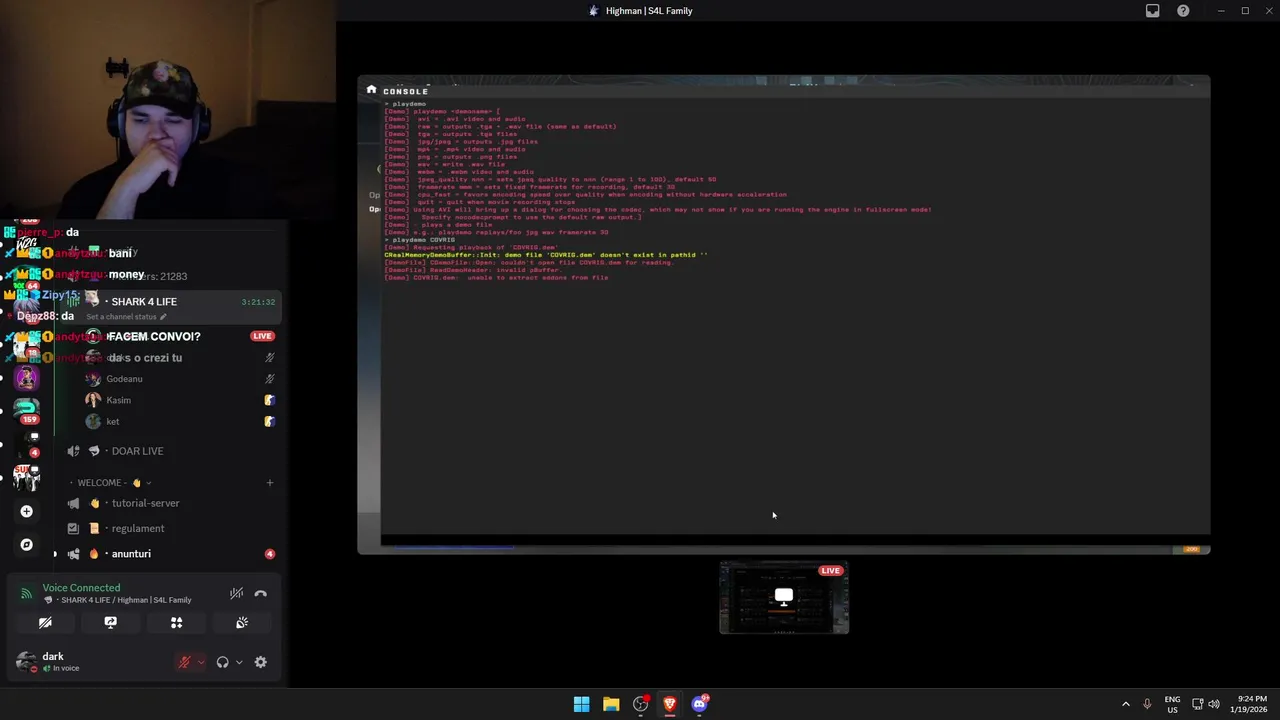Click the taskbar microphone tray icon
1280x720 pixels.
pyautogui.click(x=1147, y=704)
